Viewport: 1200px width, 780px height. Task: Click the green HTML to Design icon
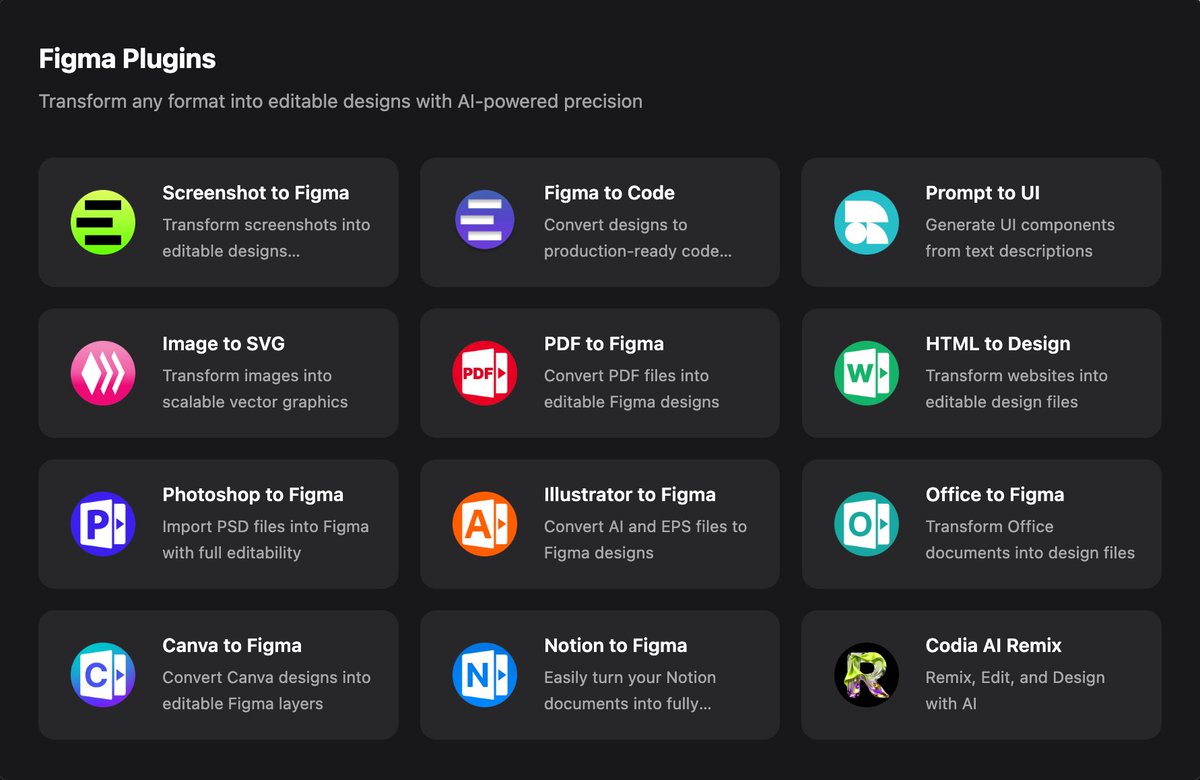click(867, 373)
